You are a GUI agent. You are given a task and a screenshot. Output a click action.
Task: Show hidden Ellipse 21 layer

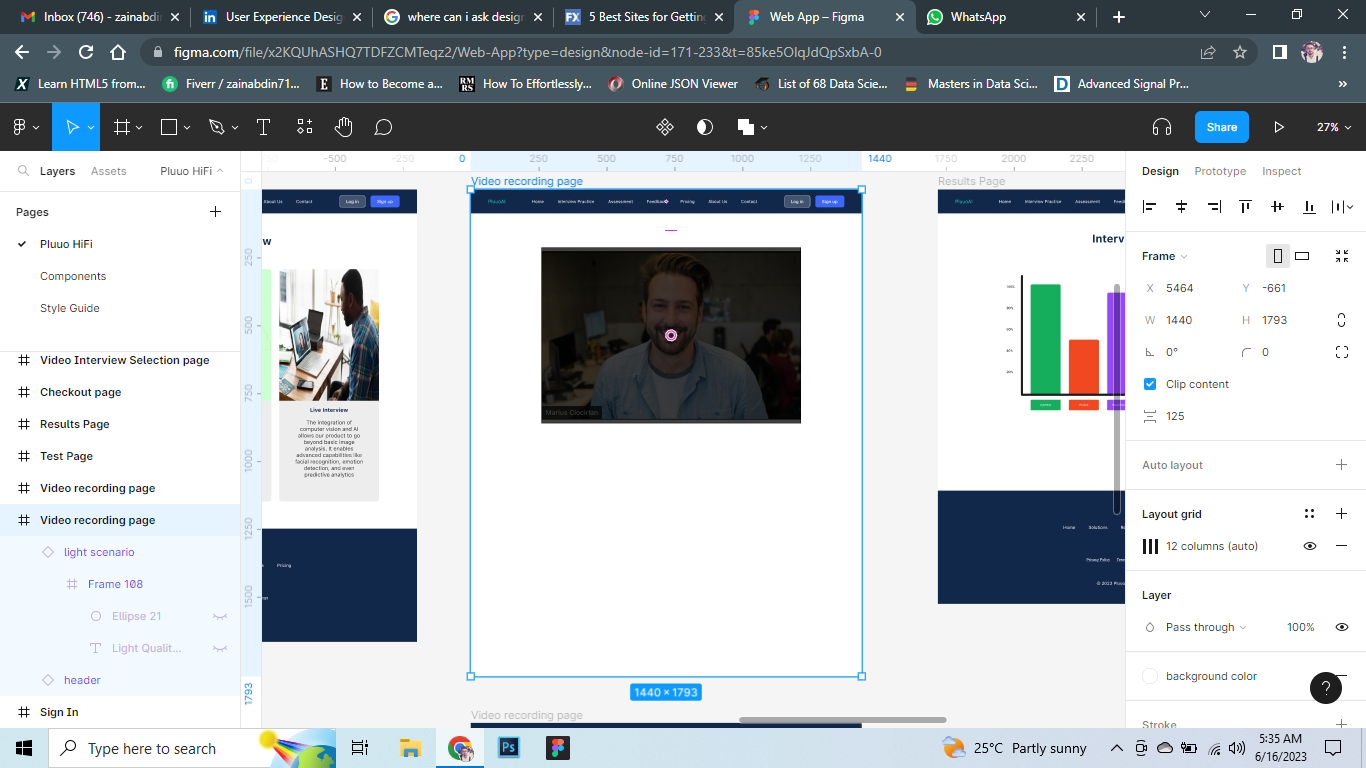coord(220,617)
